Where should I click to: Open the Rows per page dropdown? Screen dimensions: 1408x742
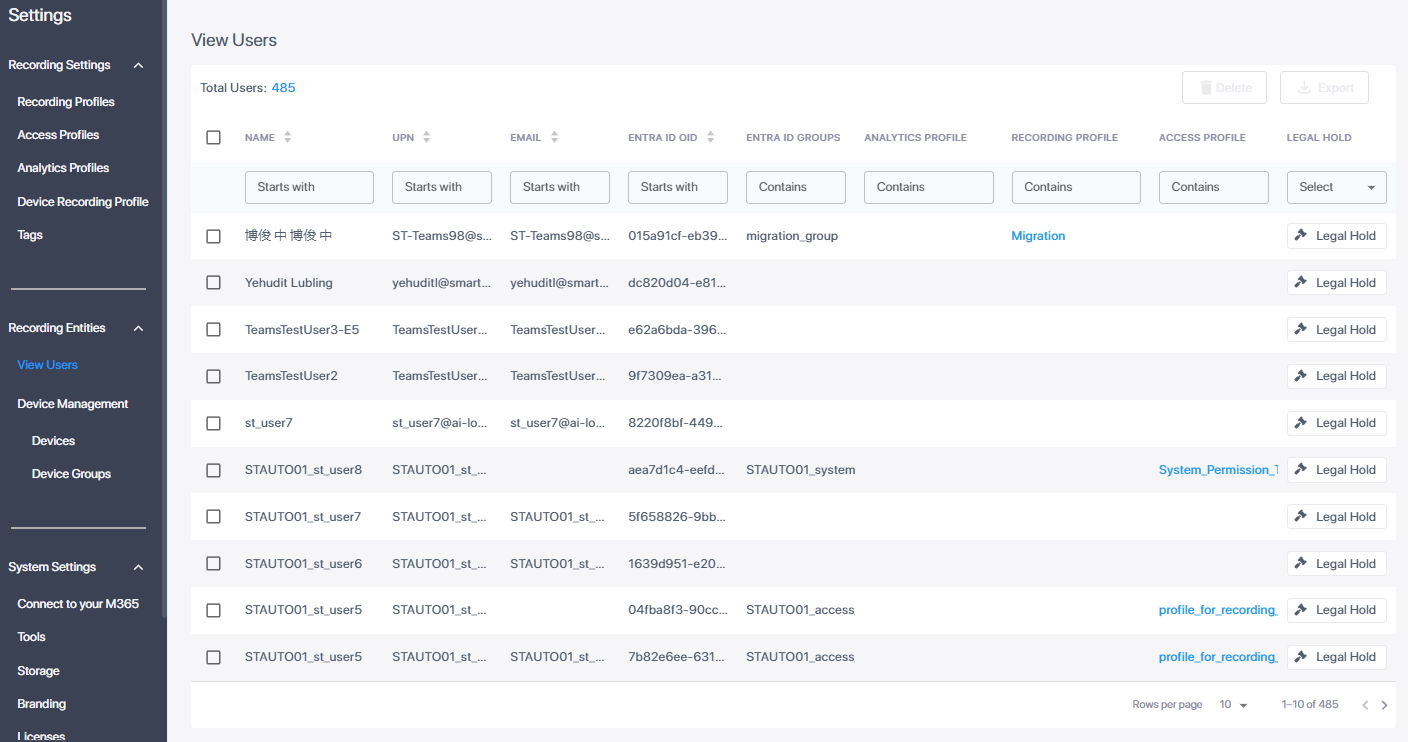(x=1233, y=705)
